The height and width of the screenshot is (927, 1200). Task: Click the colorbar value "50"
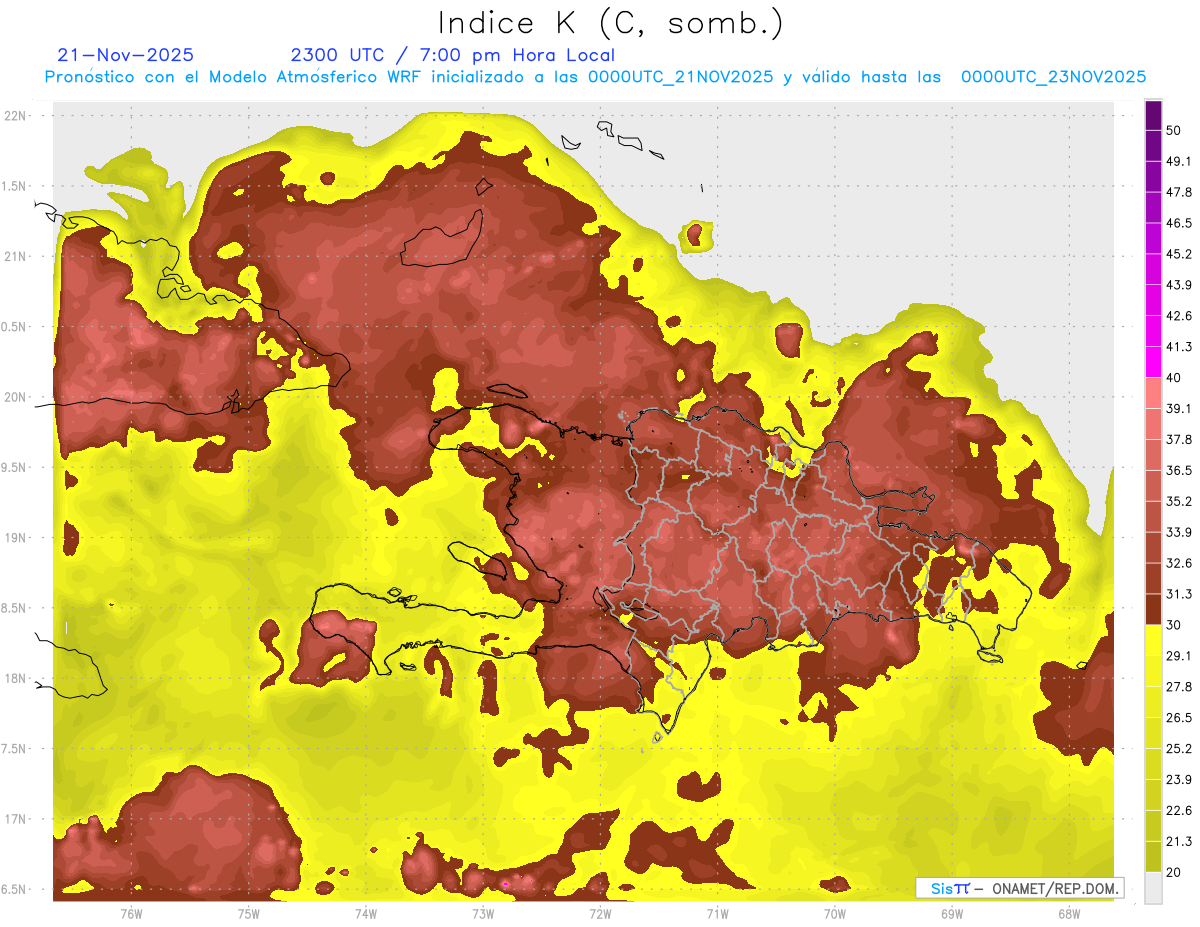[1174, 130]
